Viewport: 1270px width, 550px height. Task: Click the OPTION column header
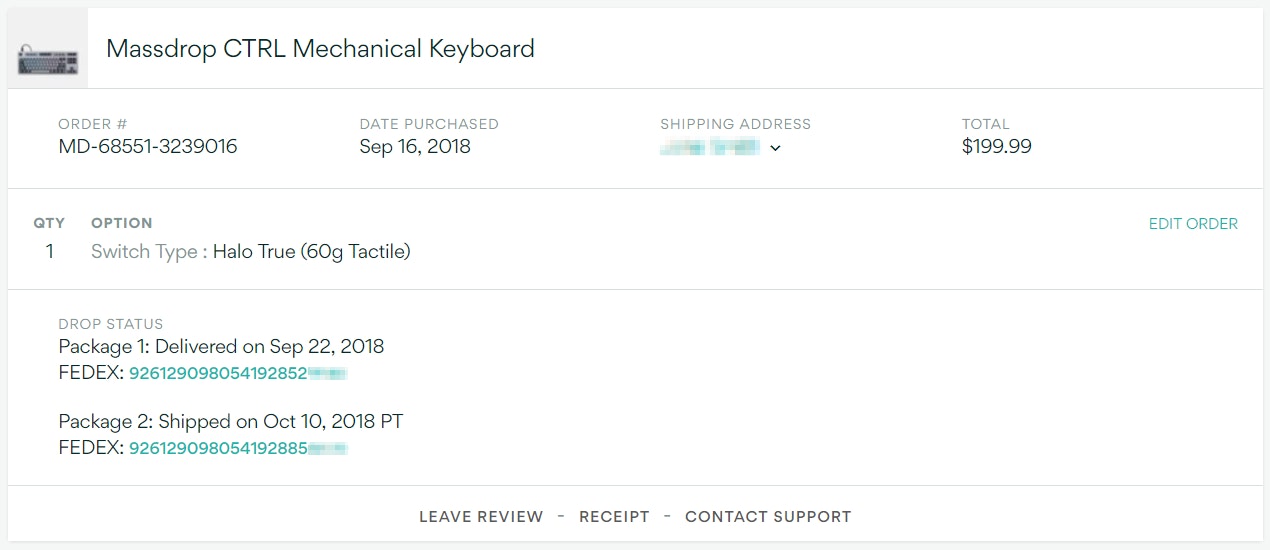point(121,223)
